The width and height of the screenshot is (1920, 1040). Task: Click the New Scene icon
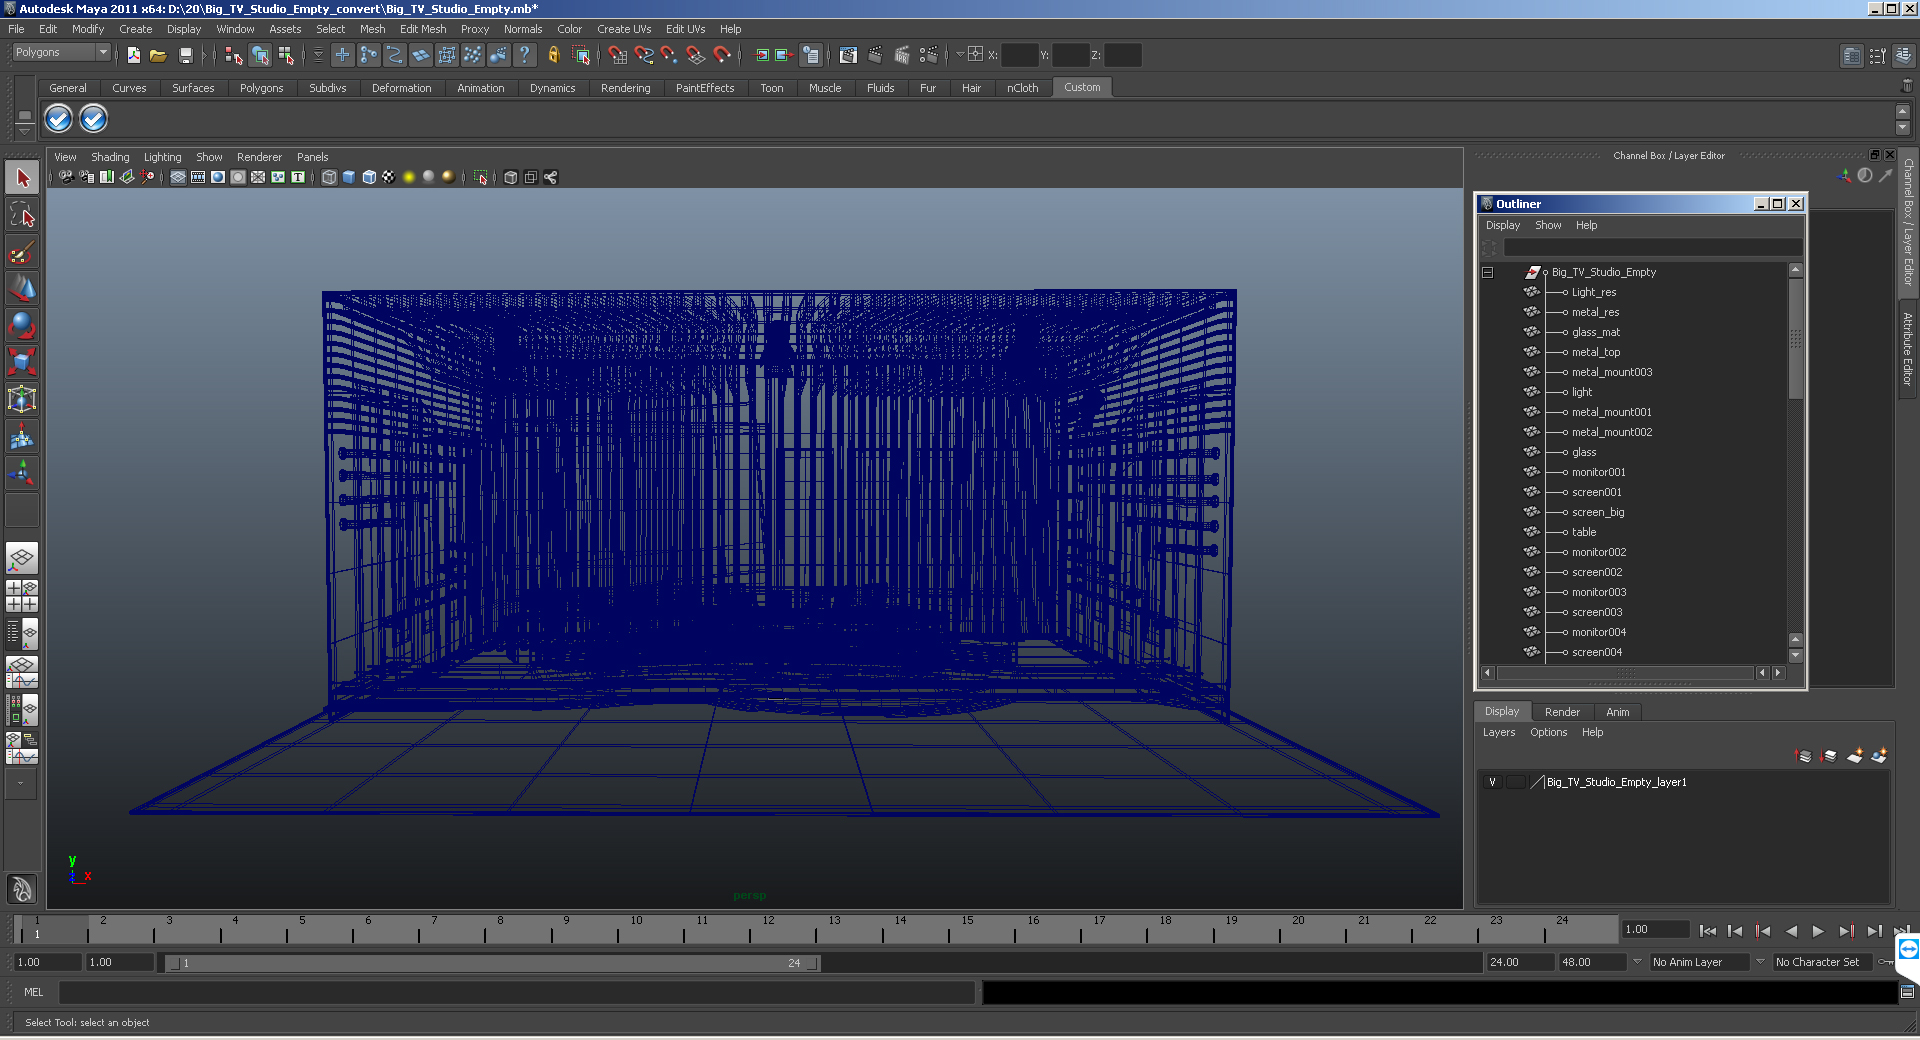point(133,55)
